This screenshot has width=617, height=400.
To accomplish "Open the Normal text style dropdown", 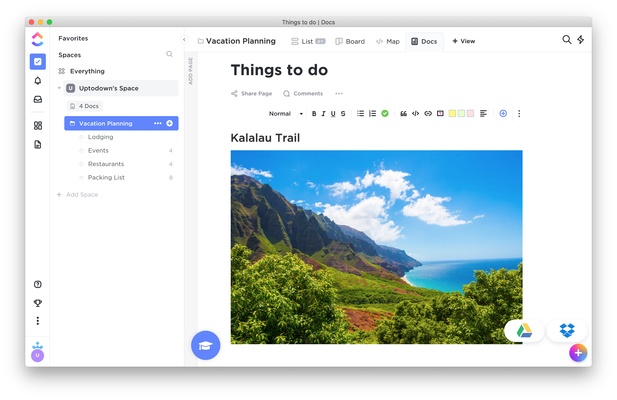I will pyautogui.click(x=286, y=114).
